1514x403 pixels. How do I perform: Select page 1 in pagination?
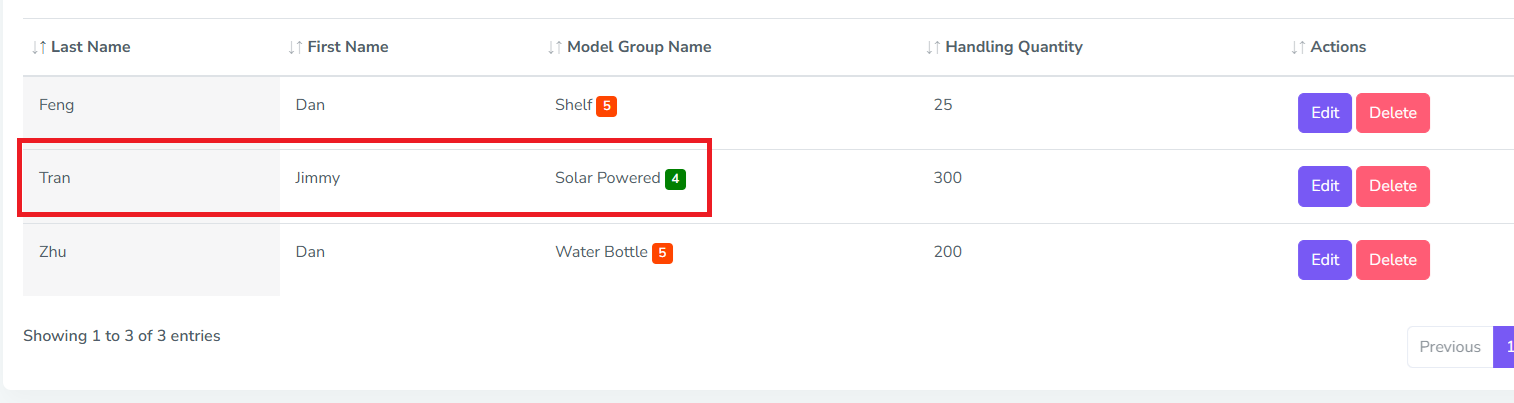pos(1506,347)
